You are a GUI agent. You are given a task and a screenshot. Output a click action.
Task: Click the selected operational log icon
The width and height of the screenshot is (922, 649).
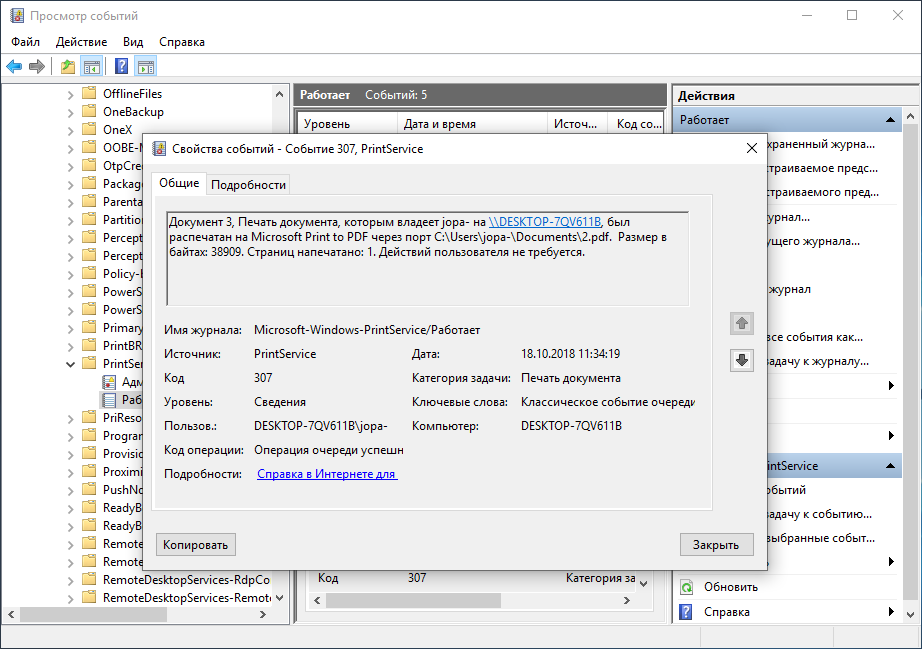pyautogui.click(x=109, y=400)
